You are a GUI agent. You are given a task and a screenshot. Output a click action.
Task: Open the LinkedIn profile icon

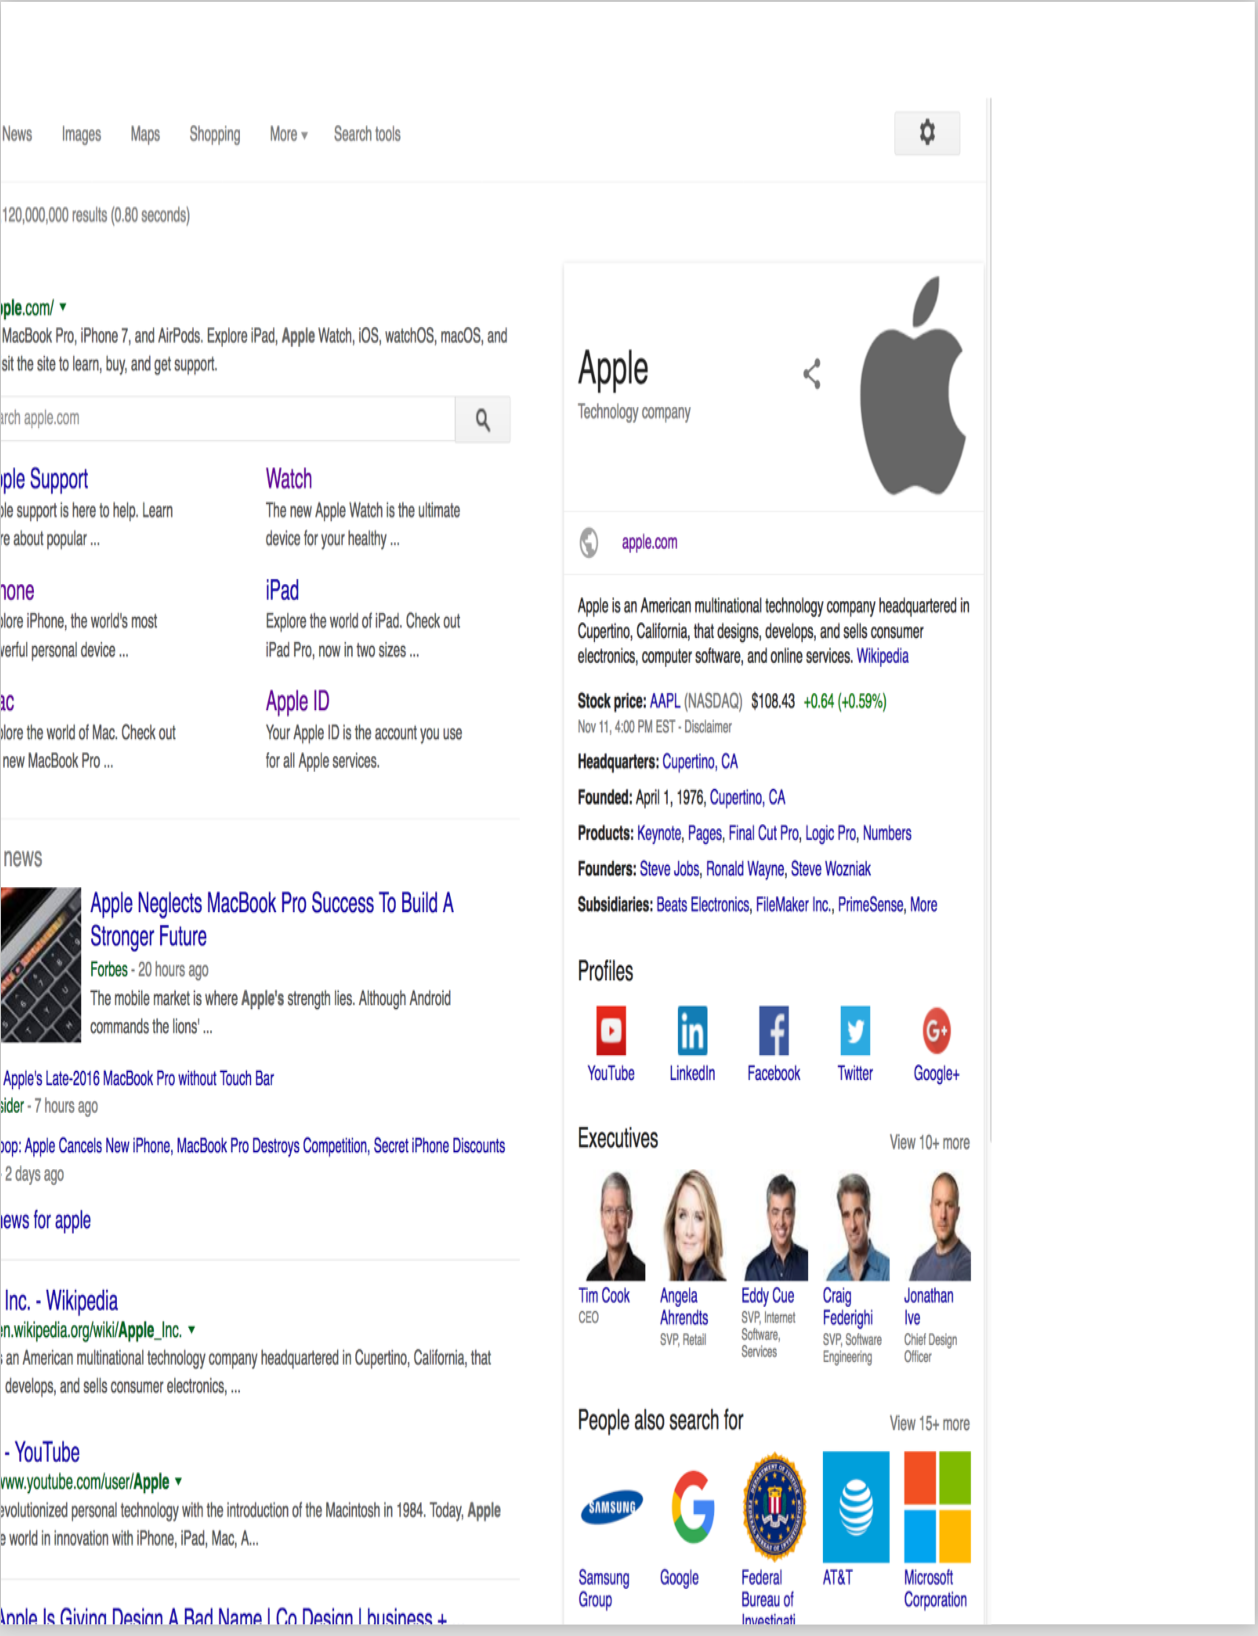tap(692, 1030)
